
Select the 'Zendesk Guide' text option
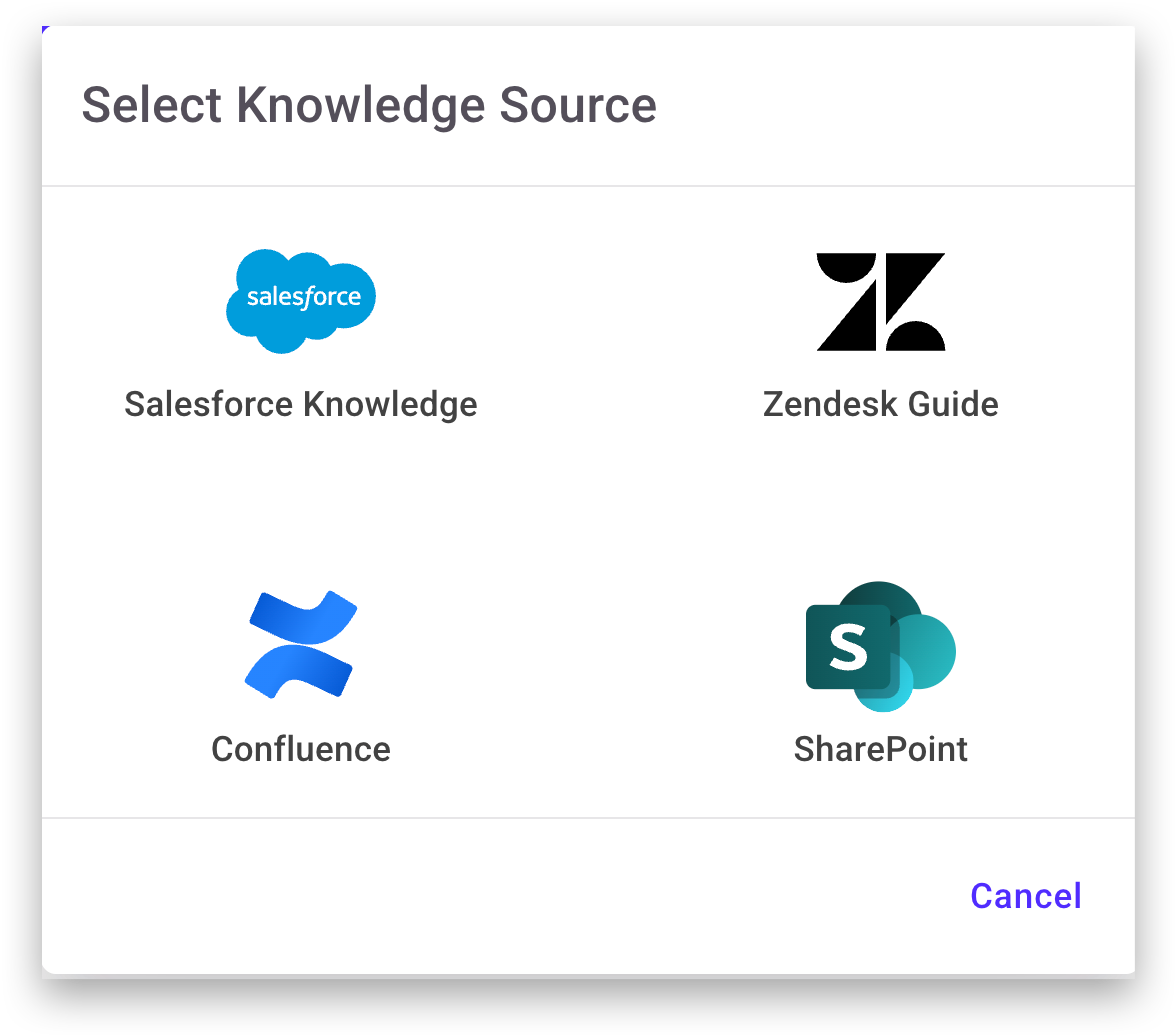880,405
